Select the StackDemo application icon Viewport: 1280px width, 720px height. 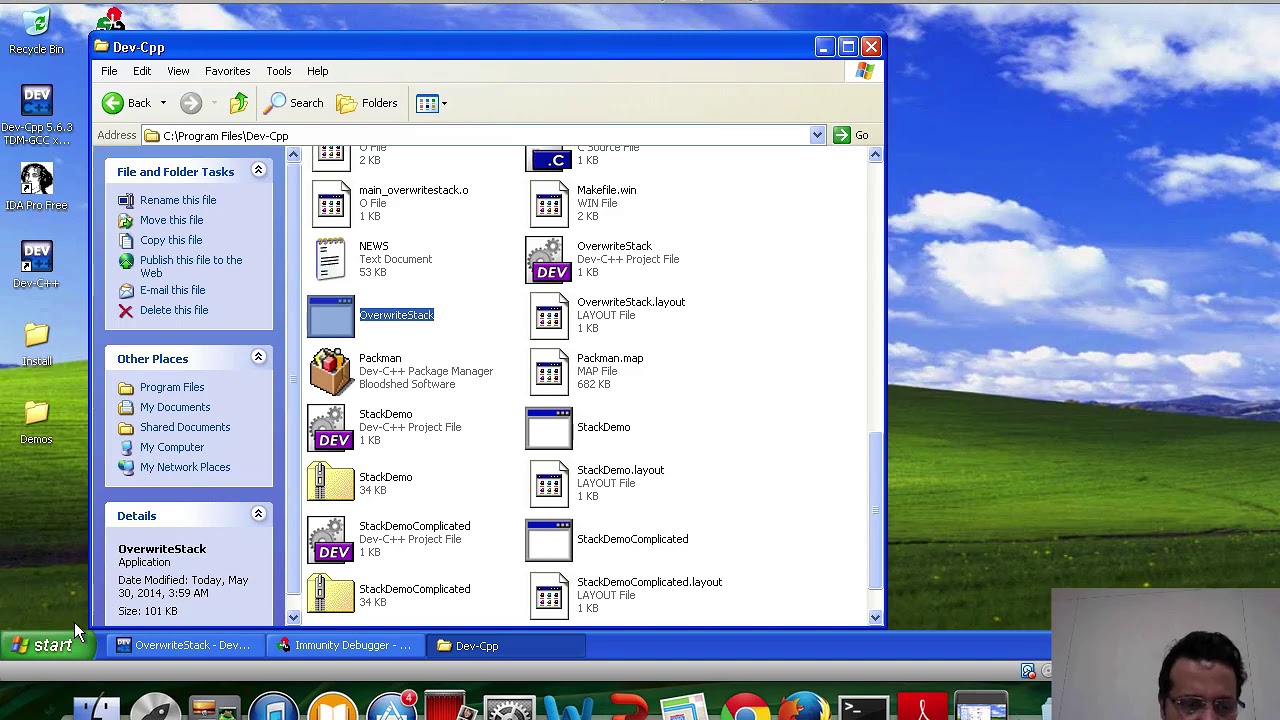(x=549, y=428)
